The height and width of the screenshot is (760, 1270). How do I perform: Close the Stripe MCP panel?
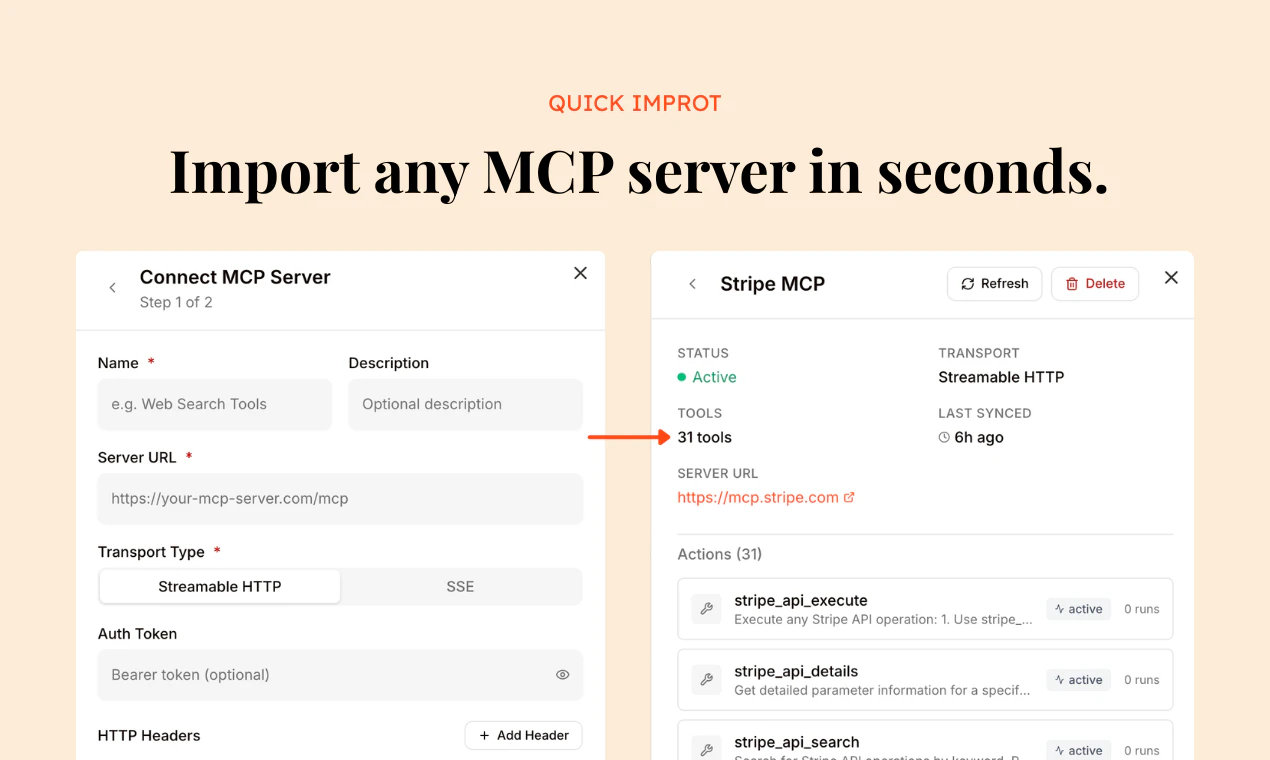(x=1171, y=278)
